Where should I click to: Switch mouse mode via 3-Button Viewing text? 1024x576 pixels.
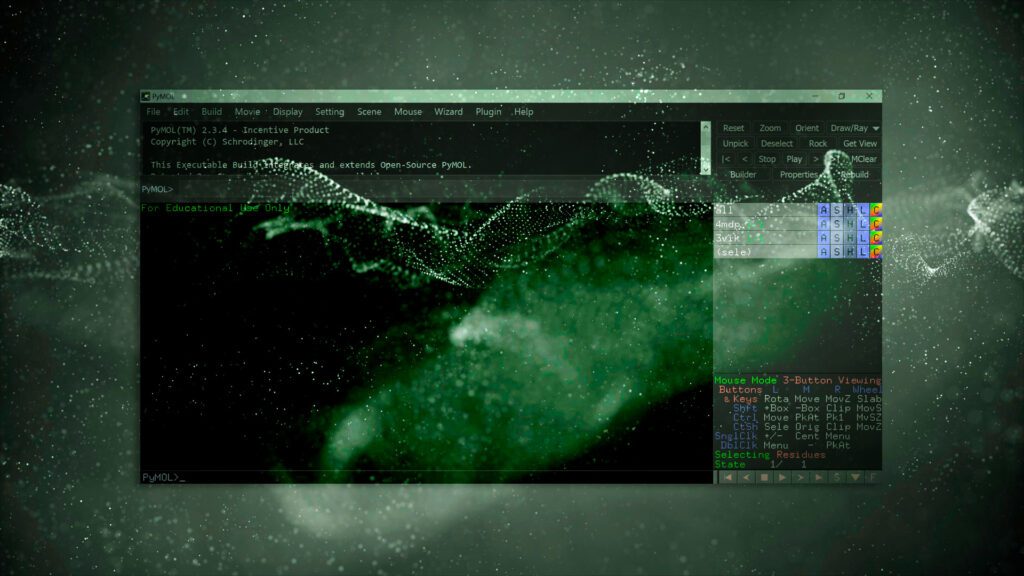tap(831, 380)
